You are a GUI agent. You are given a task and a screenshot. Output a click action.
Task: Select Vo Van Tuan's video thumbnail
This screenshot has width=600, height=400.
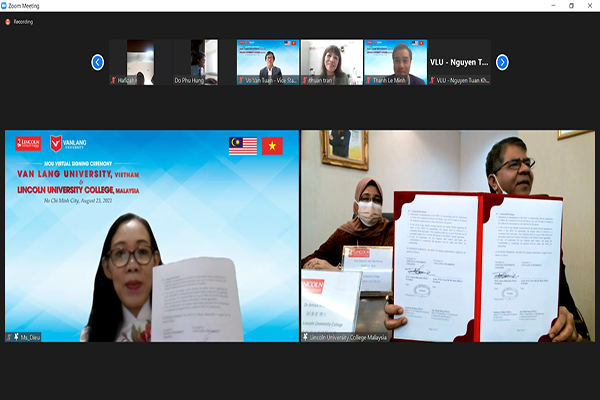click(268, 62)
